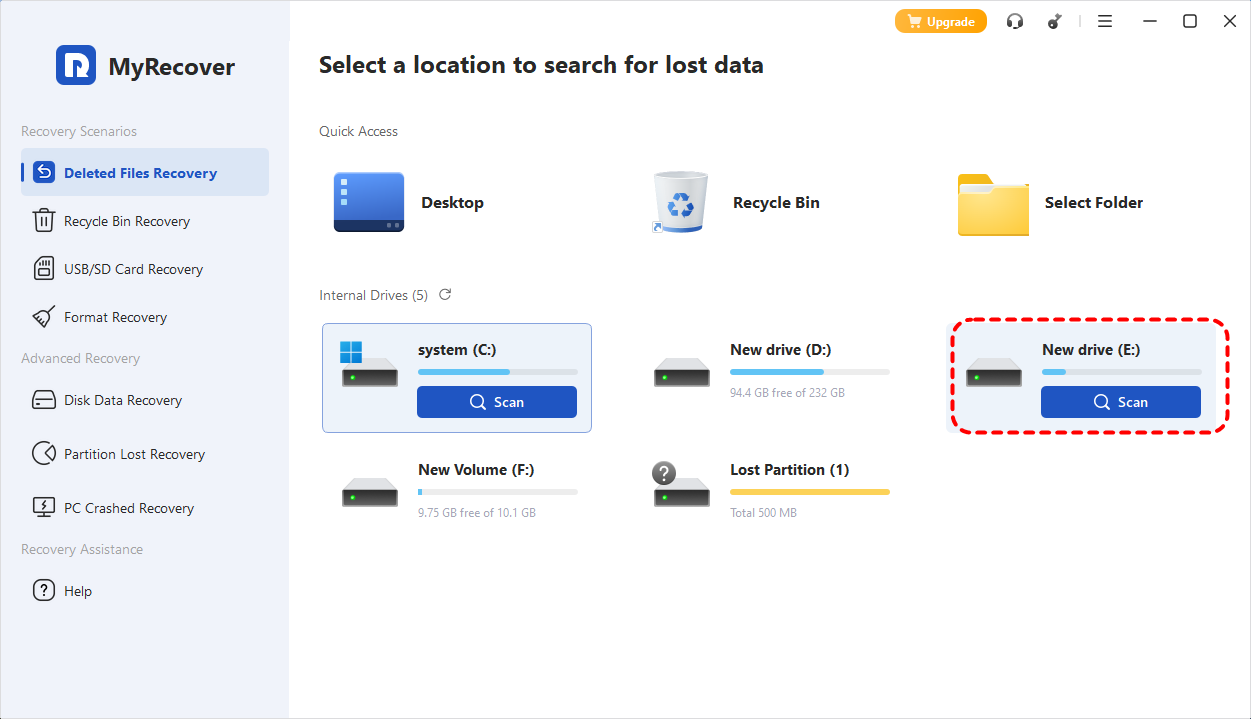
Task: Refresh the Internal Drives list
Action: (445, 295)
